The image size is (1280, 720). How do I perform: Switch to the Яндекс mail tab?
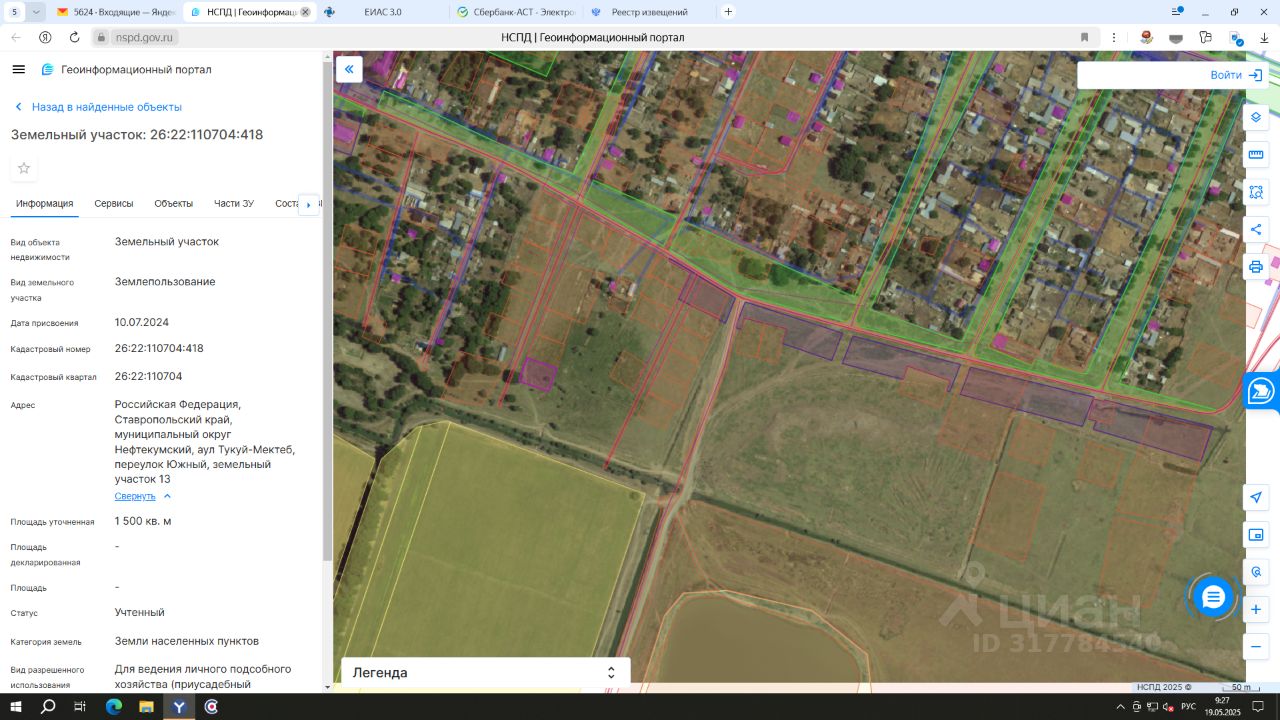coord(115,12)
